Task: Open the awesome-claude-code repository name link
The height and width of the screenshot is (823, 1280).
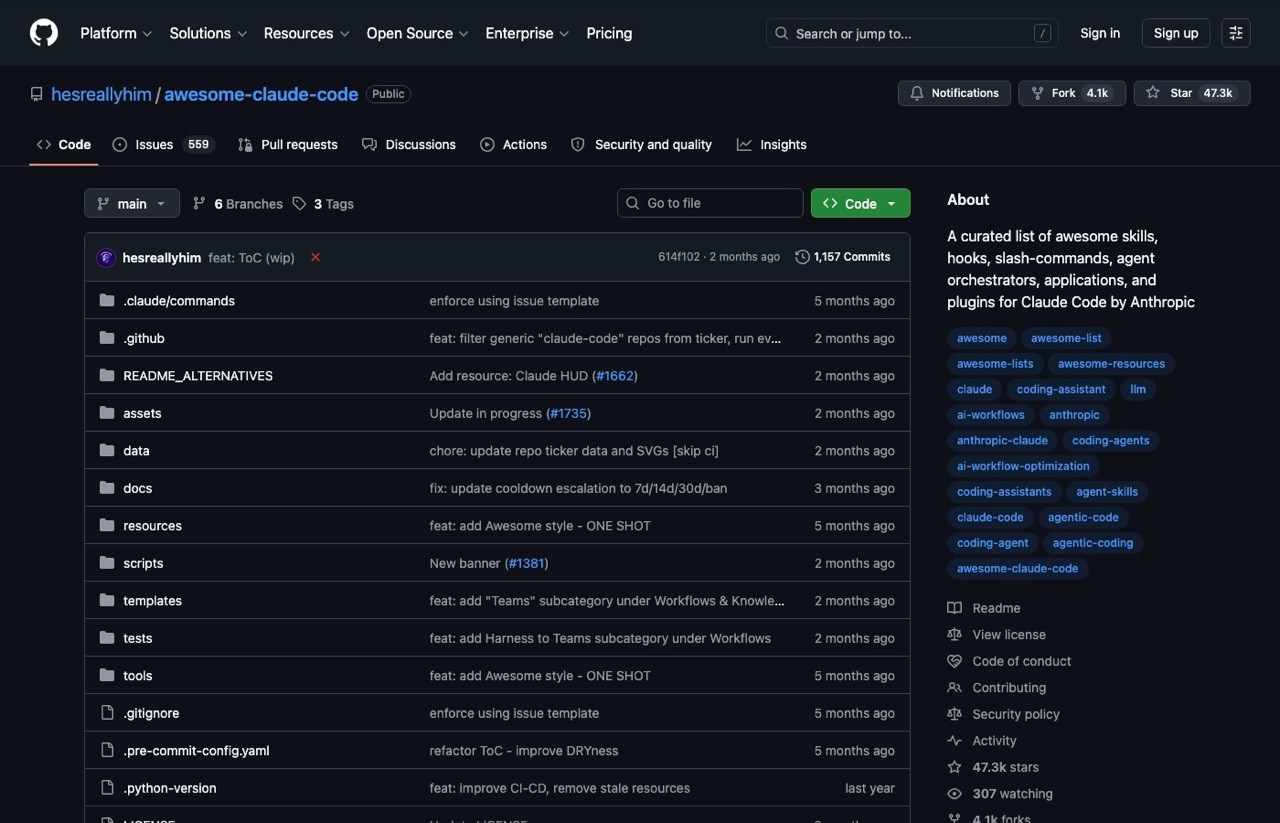Action: click(261, 94)
